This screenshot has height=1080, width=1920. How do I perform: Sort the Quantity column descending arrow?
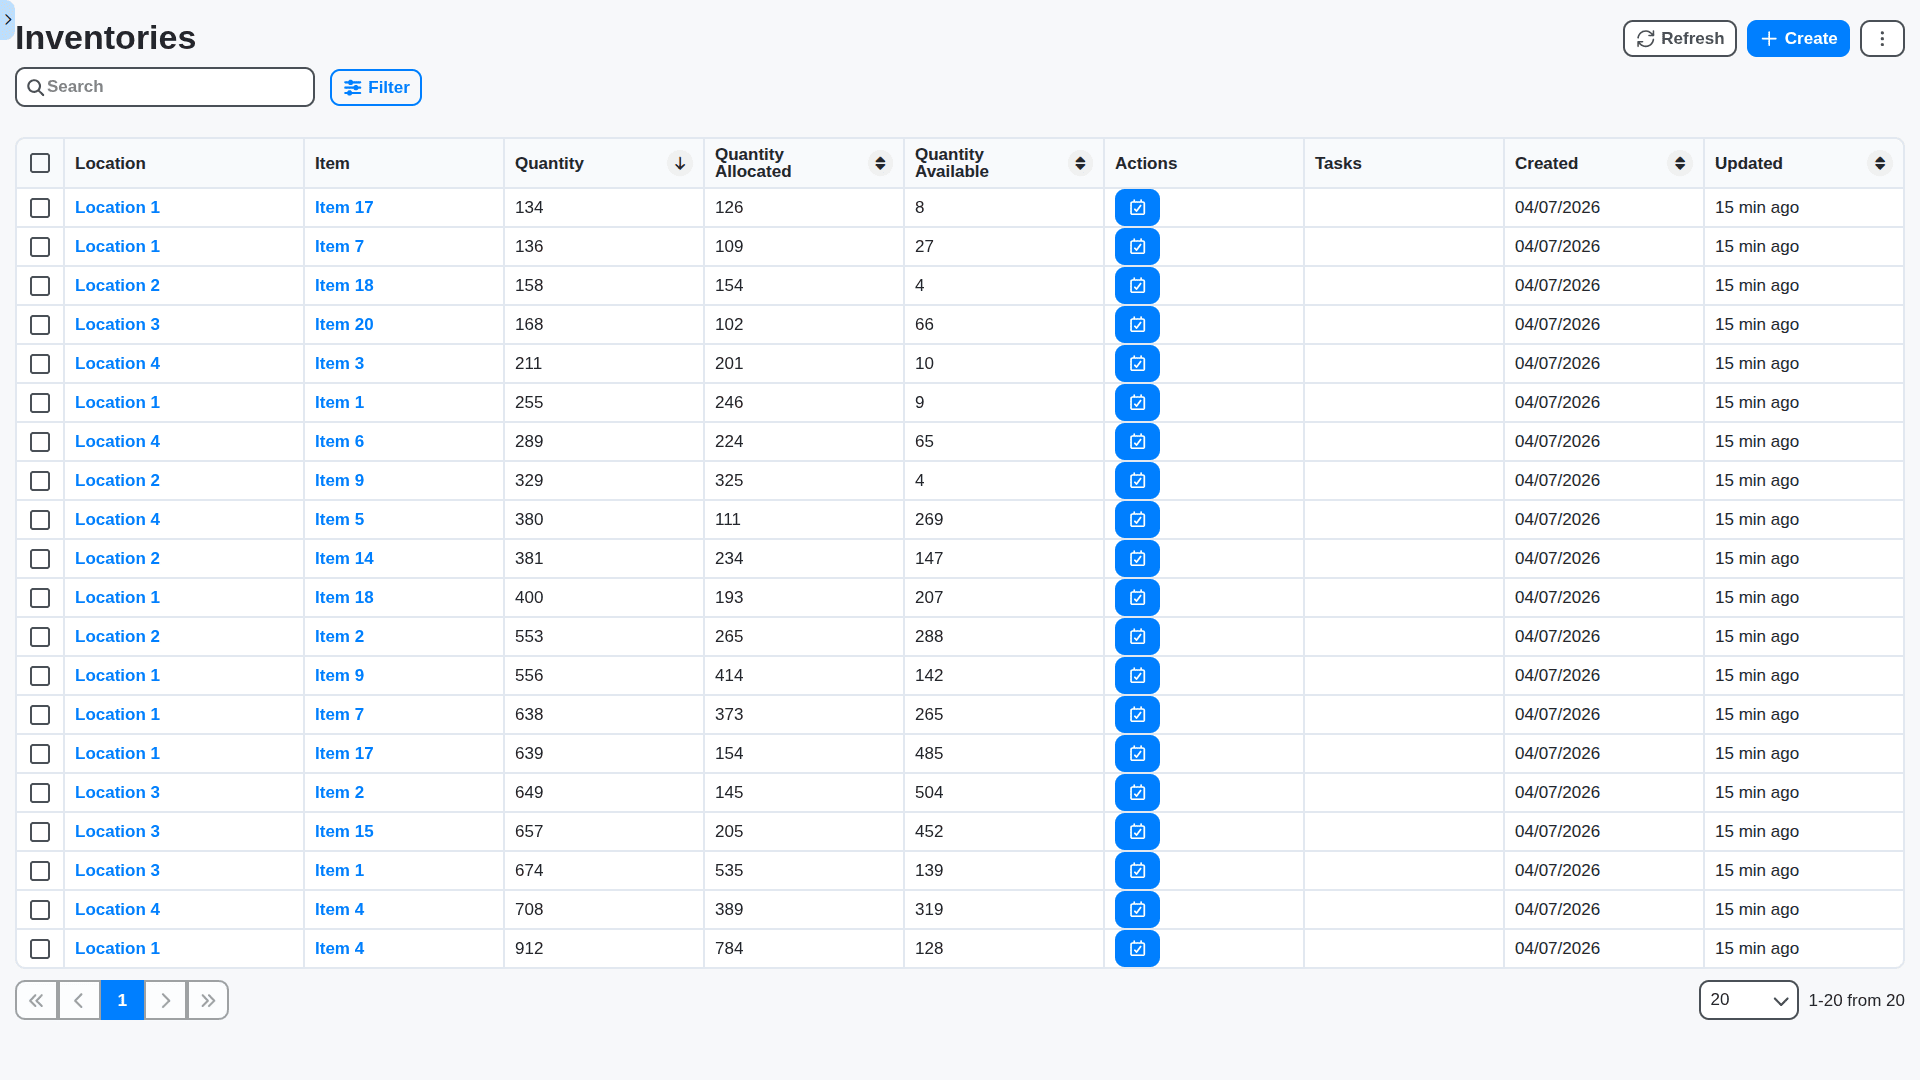(679, 163)
